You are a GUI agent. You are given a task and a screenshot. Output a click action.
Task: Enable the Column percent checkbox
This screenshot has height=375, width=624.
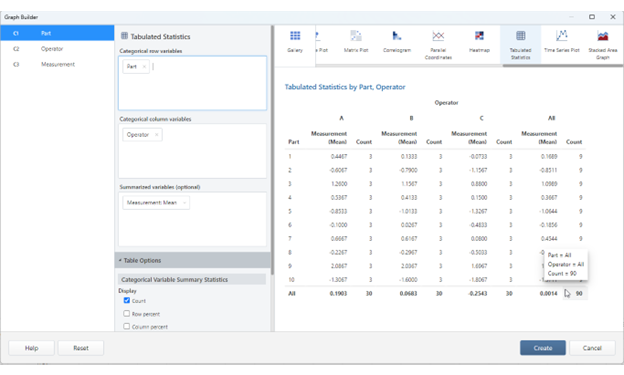click(127, 326)
